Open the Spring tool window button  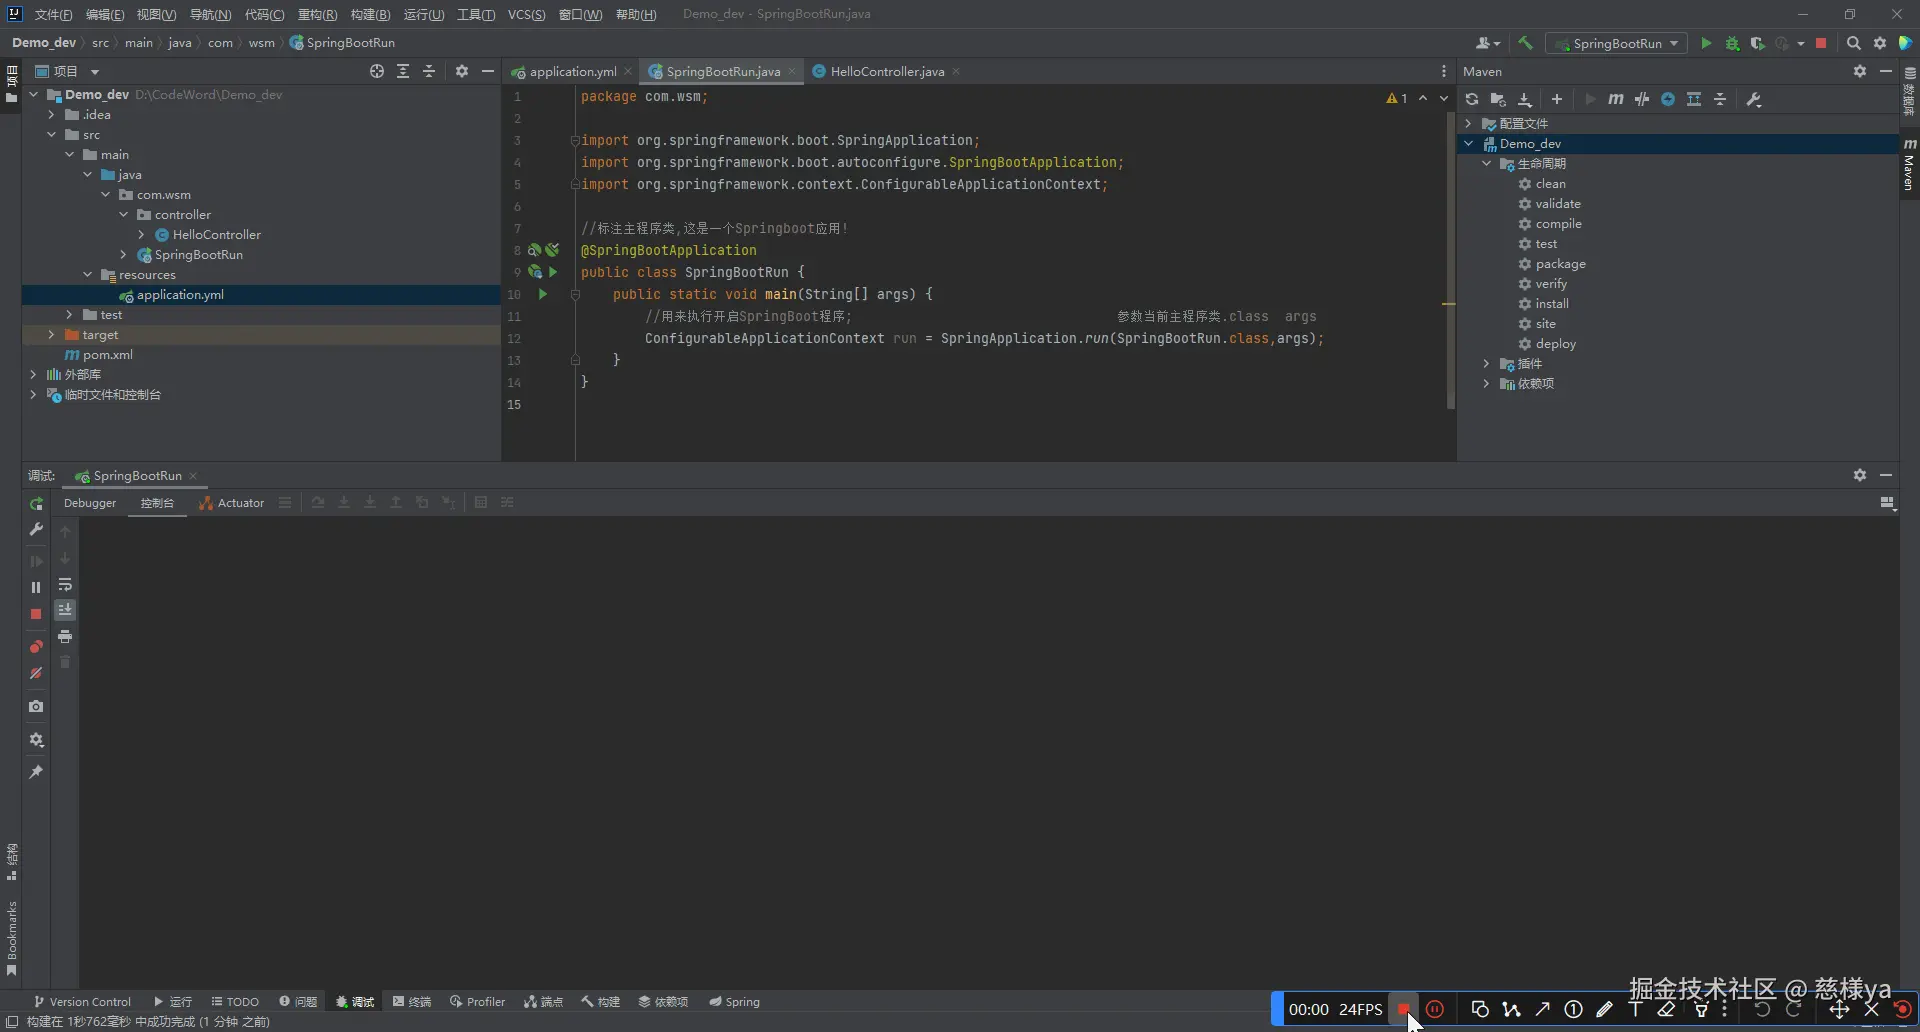pyautogui.click(x=734, y=1002)
